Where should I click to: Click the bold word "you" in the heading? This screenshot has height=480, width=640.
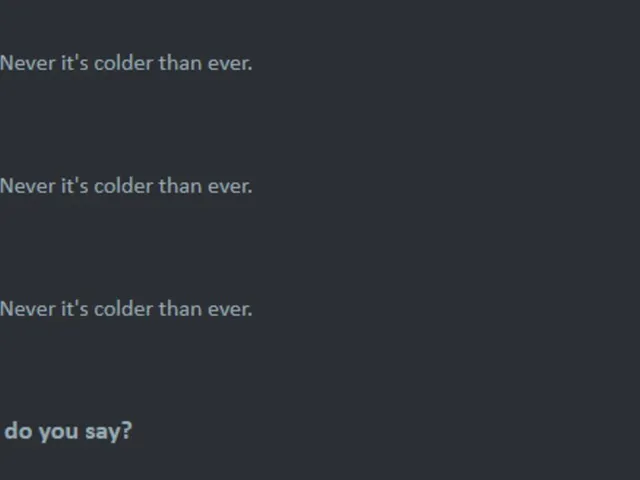click(x=58, y=433)
